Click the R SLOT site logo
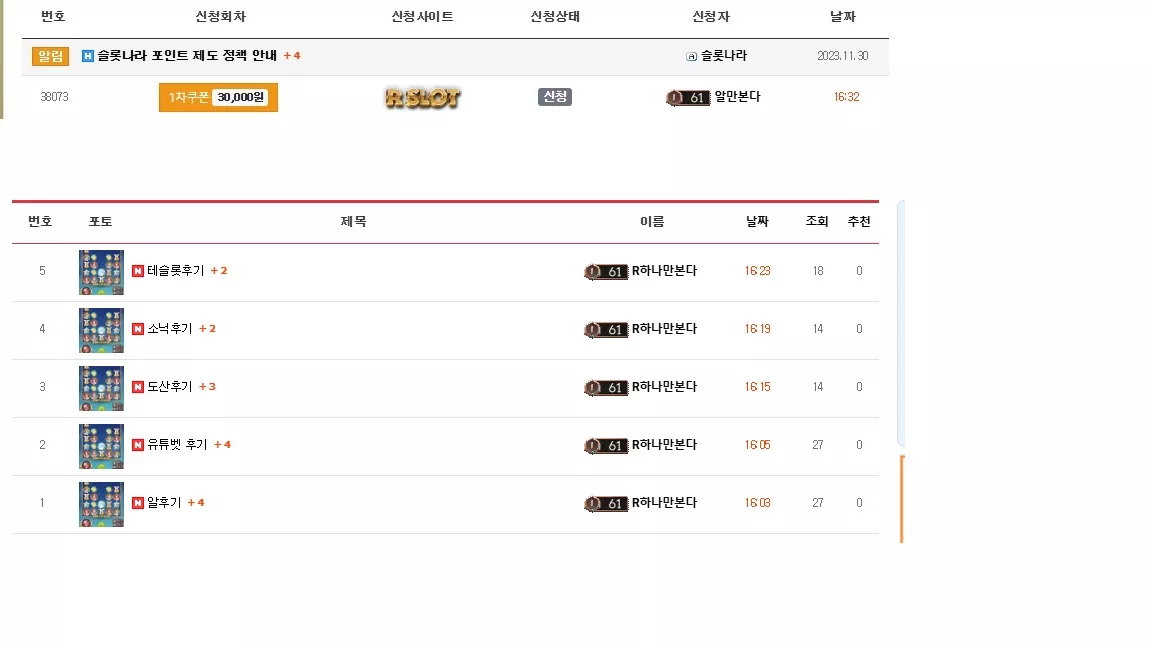 click(x=422, y=97)
